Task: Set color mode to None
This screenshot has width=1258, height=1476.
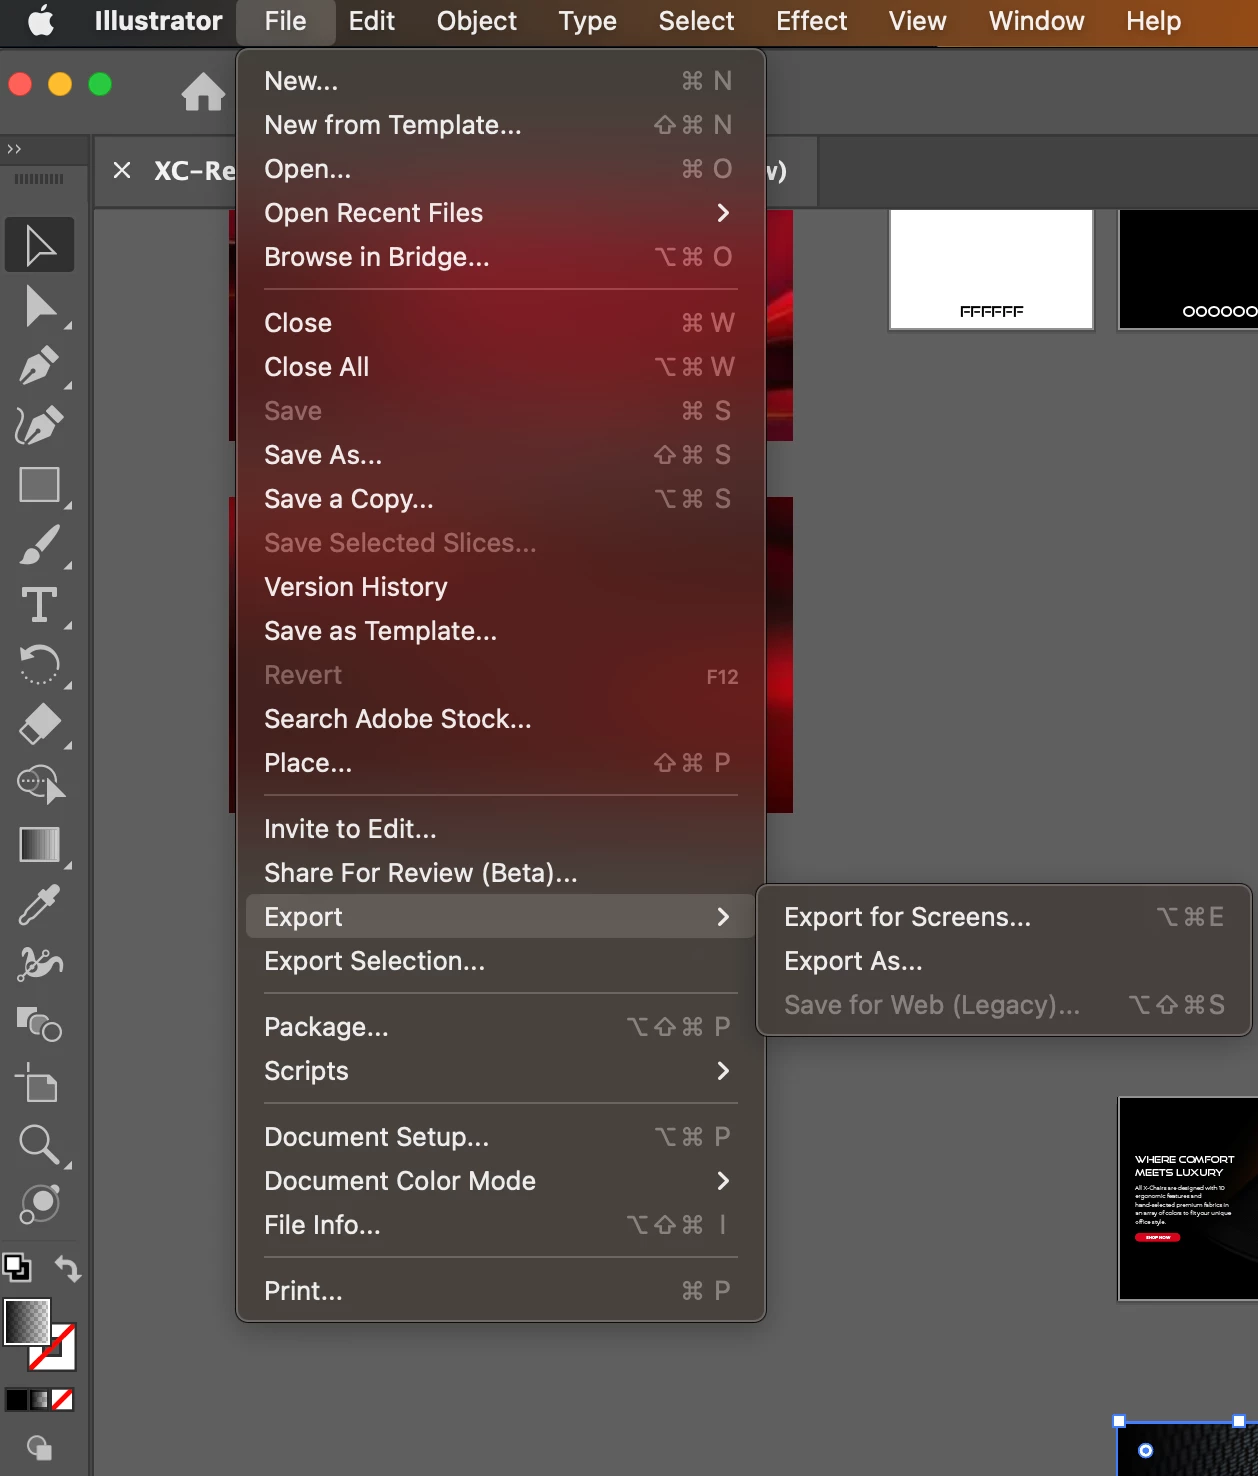Action: pyautogui.click(x=62, y=1399)
